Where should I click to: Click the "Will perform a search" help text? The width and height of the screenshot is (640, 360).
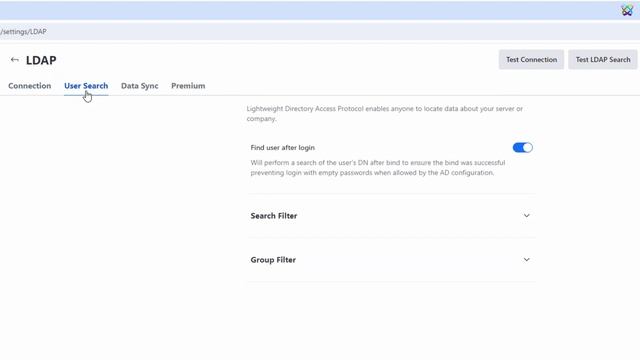click(378, 168)
